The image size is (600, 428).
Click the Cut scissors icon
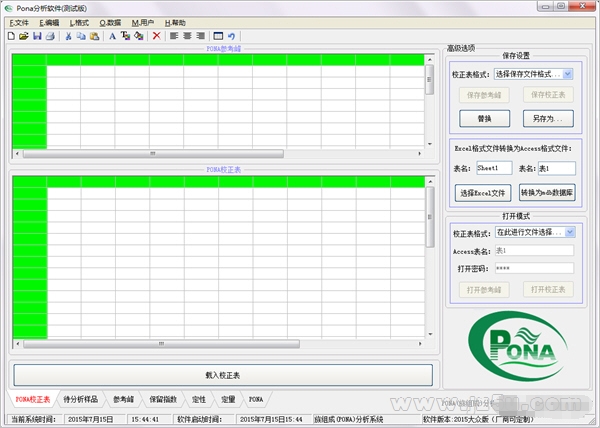pyautogui.click(x=68, y=36)
